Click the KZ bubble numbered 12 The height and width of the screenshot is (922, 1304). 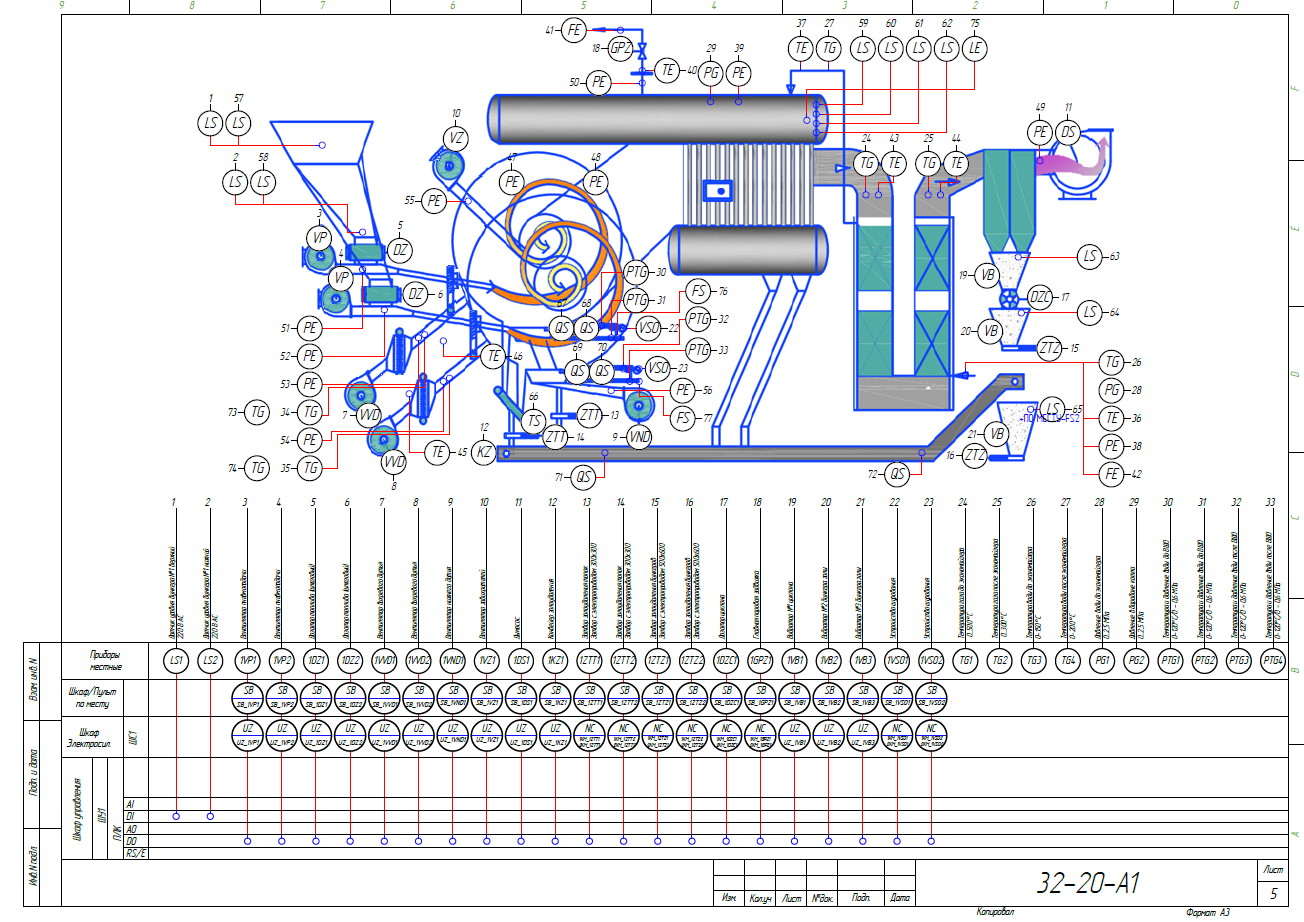(485, 453)
